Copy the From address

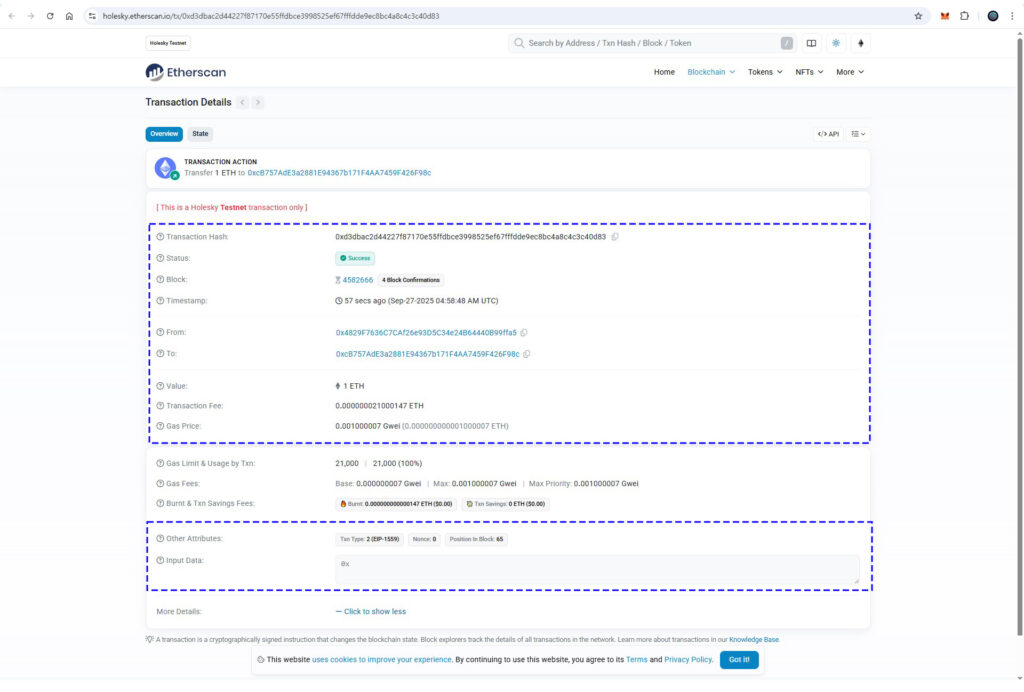(x=524, y=332)
